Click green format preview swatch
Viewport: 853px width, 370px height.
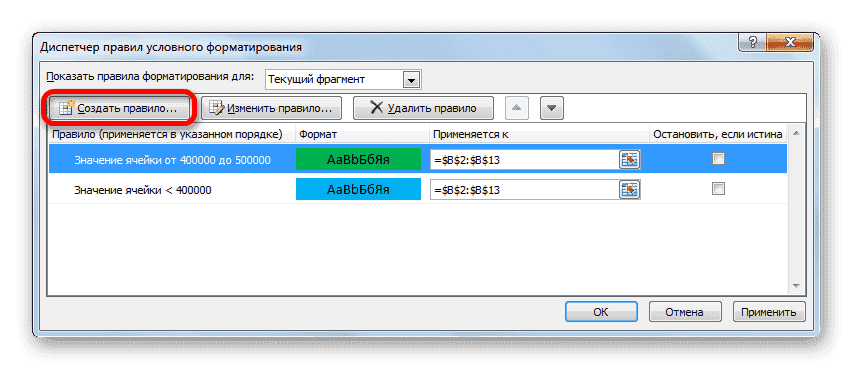pyautogui.click(x=358, y=159)
